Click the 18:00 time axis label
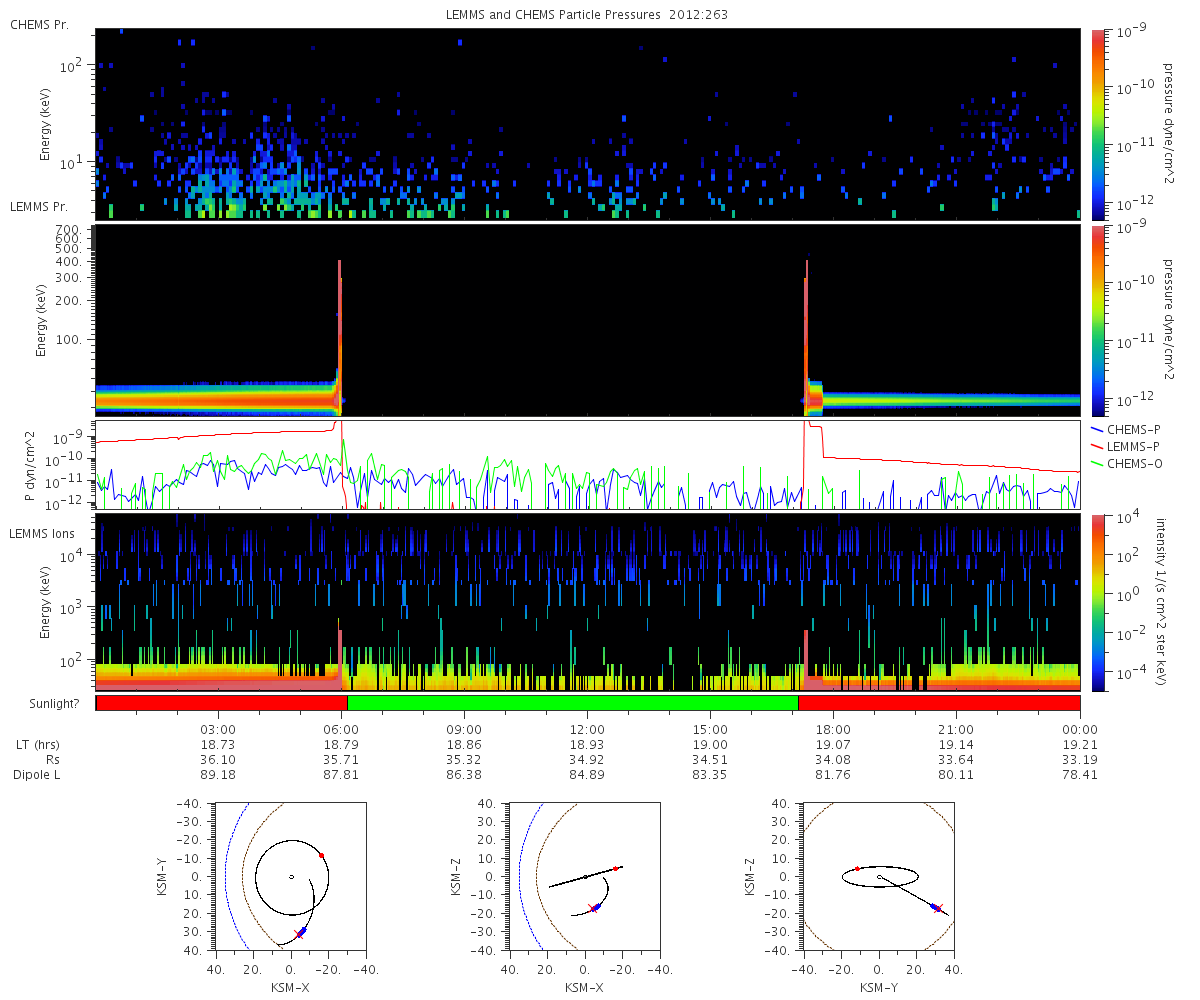The width and height of the screenshot is (1200, 1000). [x=833, y=729]
